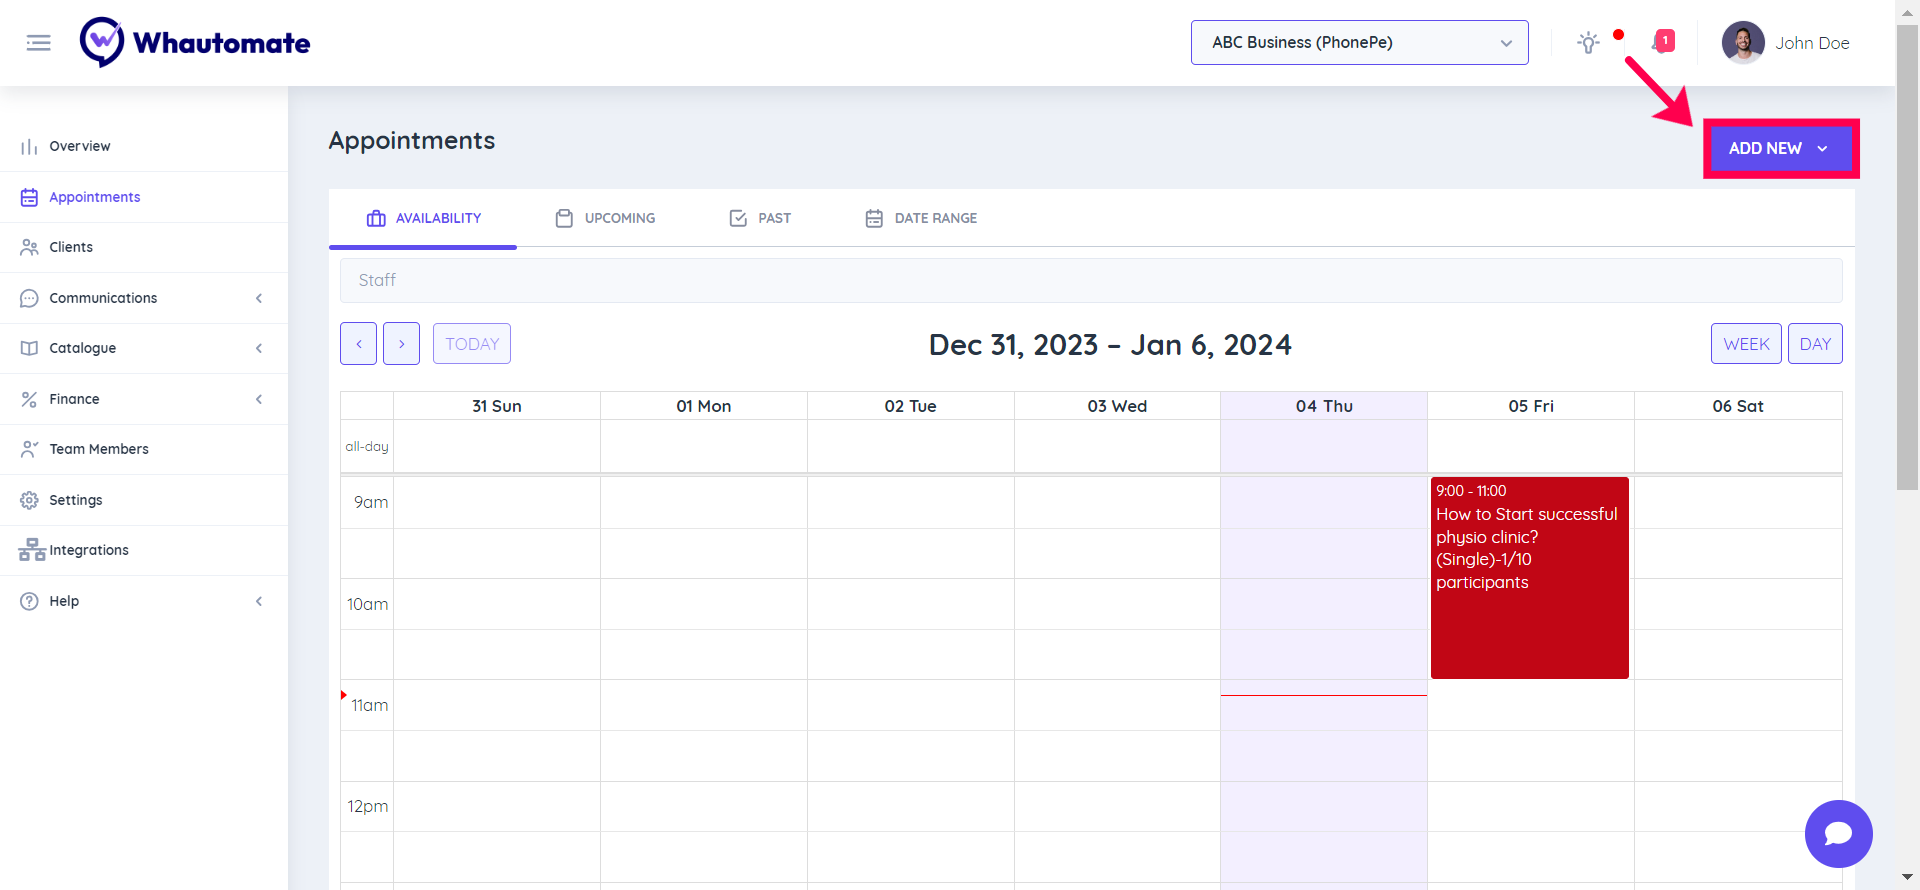Switch calendar to Day view
1920x890 pixels.
point(1814,344)
